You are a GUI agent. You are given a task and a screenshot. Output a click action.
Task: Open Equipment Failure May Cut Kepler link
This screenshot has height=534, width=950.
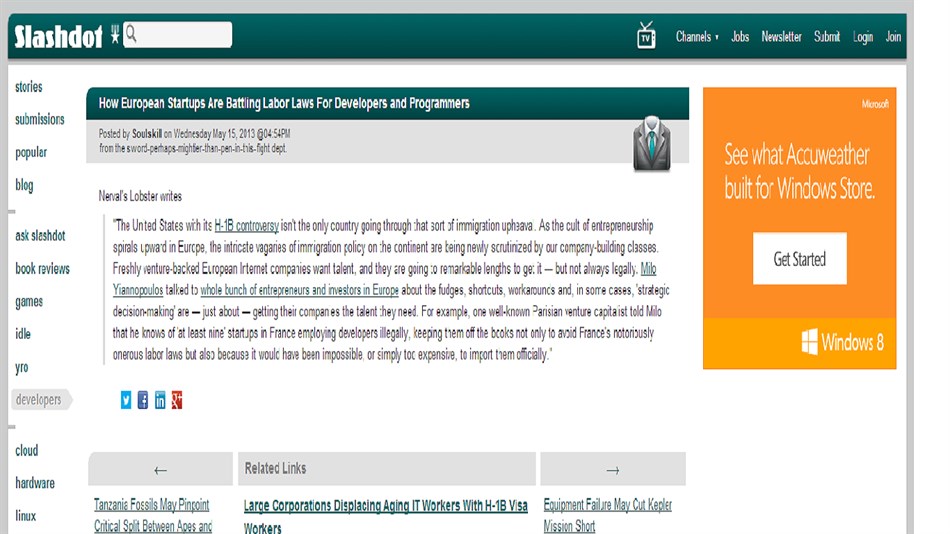point(607,506)
